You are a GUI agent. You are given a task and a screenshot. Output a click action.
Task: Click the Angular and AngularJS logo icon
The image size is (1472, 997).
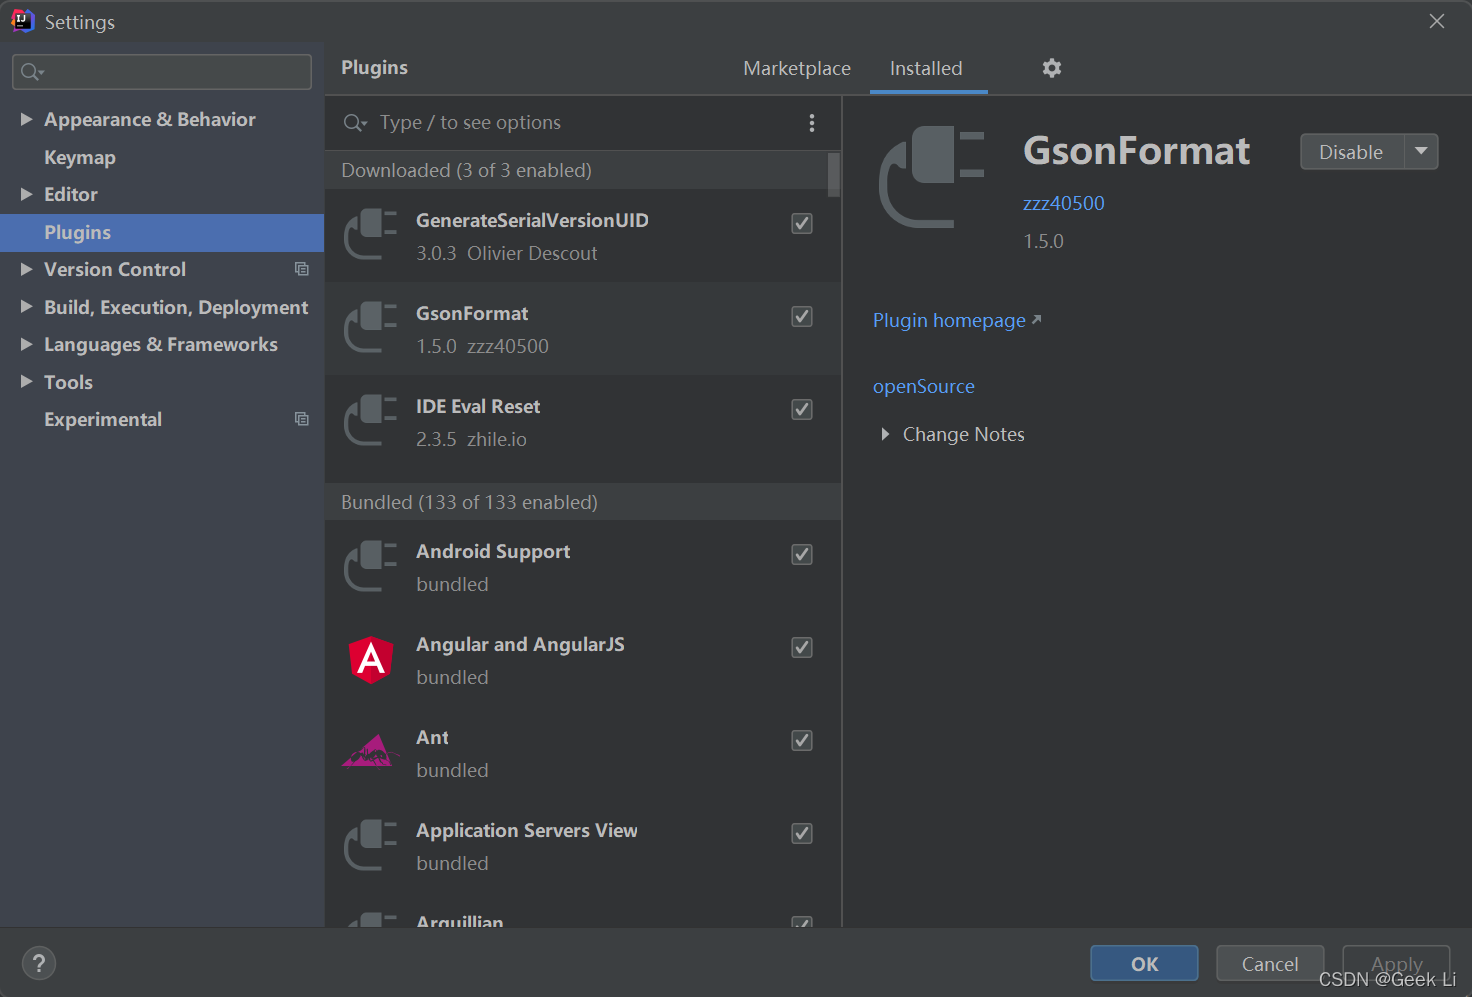point(371,660)
